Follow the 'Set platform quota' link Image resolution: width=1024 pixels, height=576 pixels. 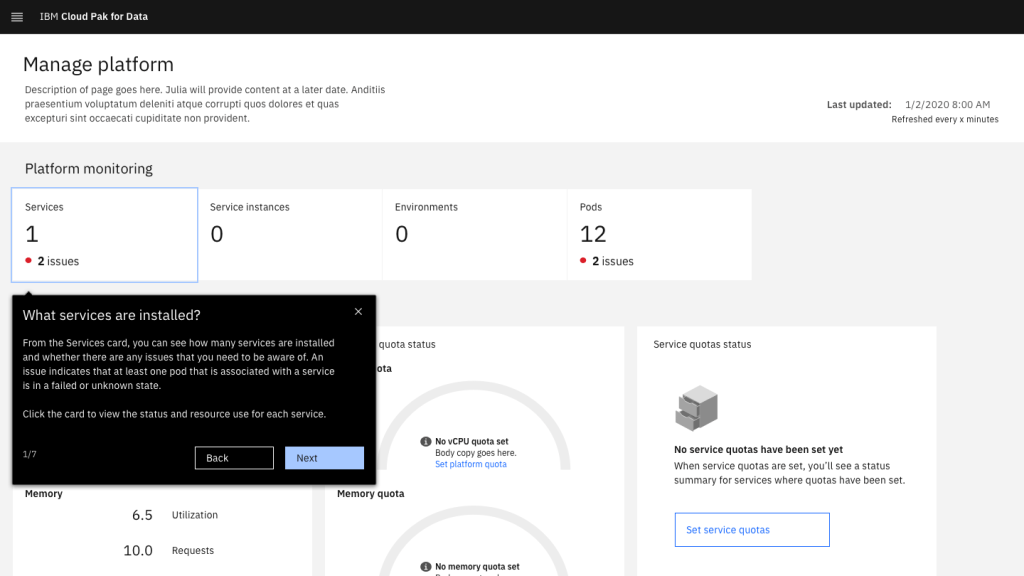[470, 464]
